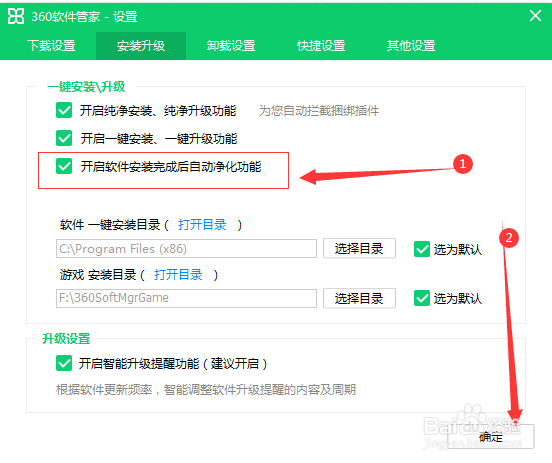The image size is (552, 463).
Task: Click the C:\Program Files (x86) path field
Action: tap(186, 249)
